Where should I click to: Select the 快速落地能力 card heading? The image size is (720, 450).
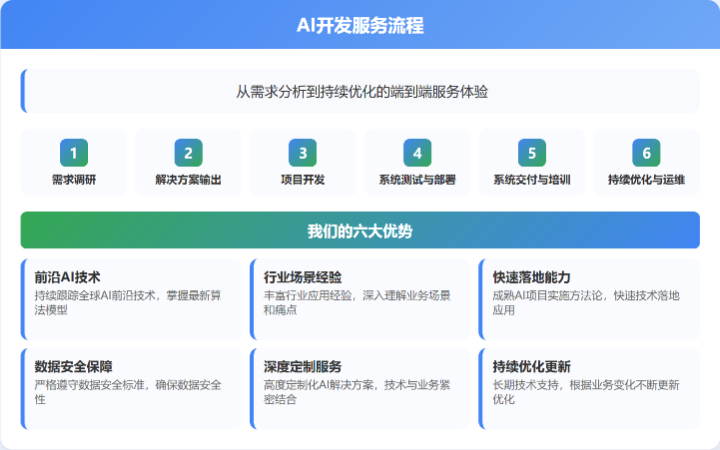pos(532,277)
